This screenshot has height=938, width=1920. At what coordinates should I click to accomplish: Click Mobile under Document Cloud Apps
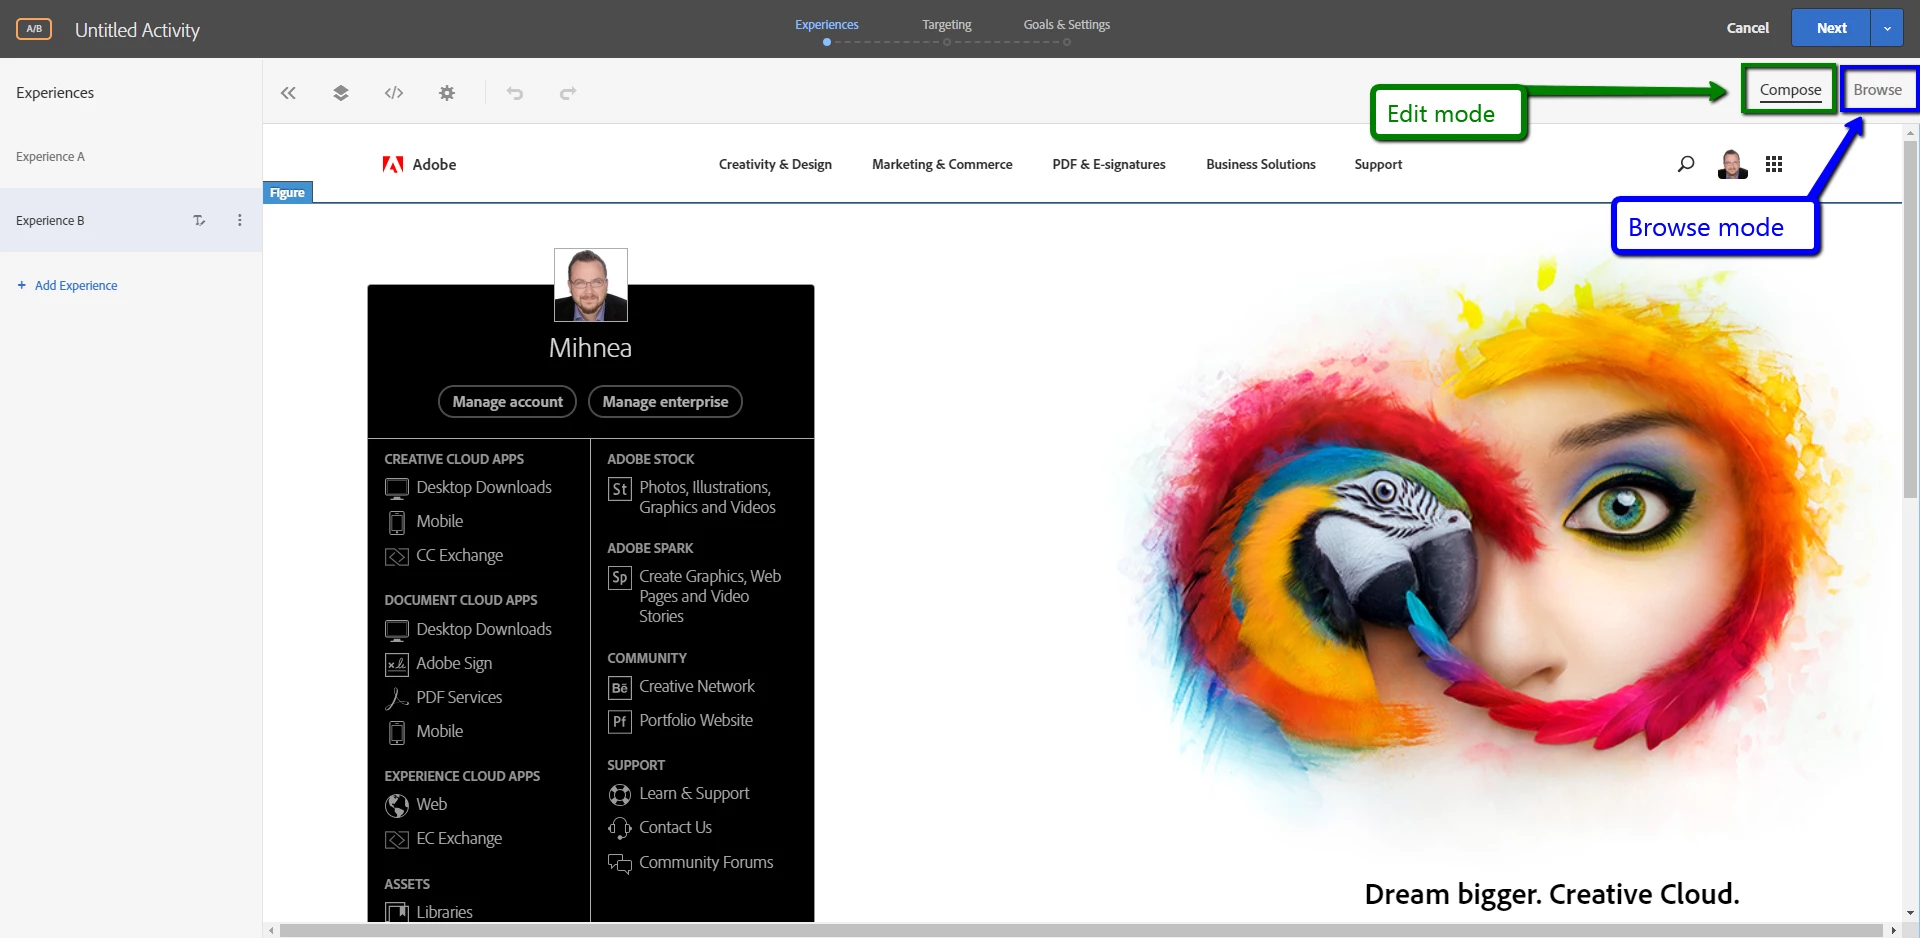439,731
